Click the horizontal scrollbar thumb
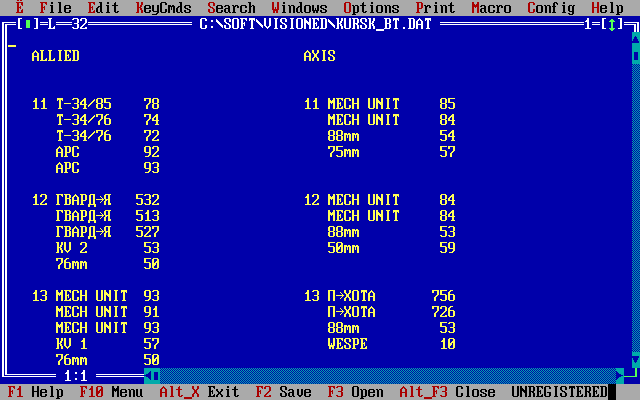 156,376
